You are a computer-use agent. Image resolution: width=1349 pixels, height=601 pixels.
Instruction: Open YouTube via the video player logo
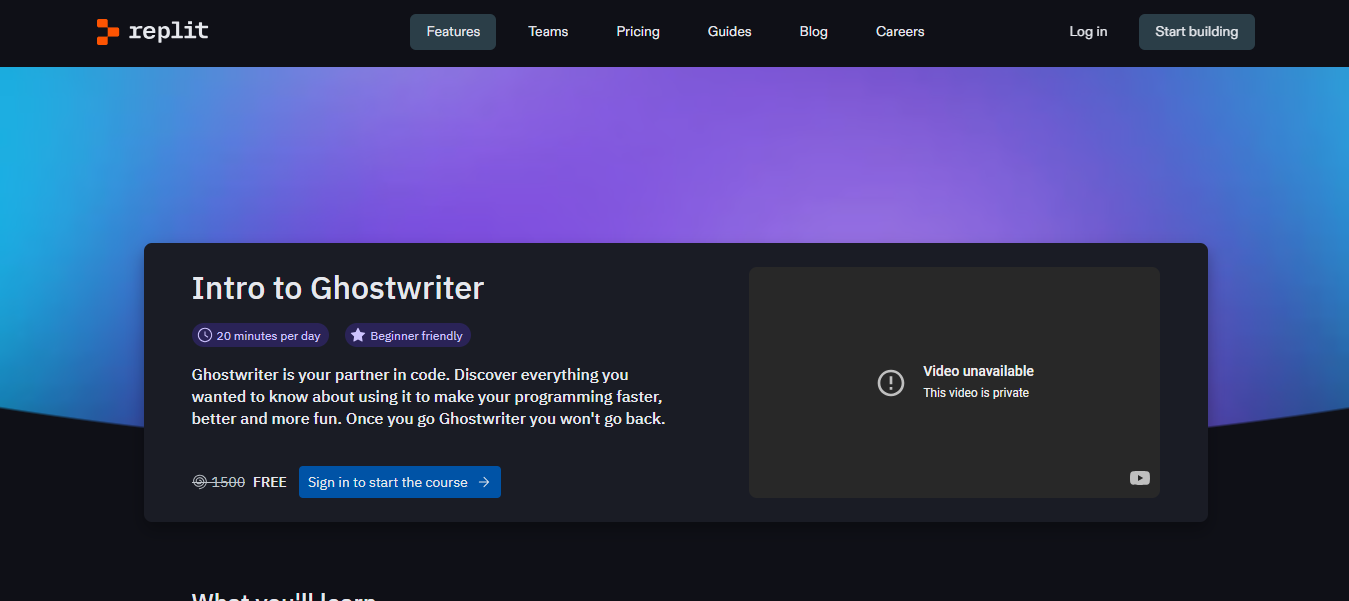tap(1140, 478)
